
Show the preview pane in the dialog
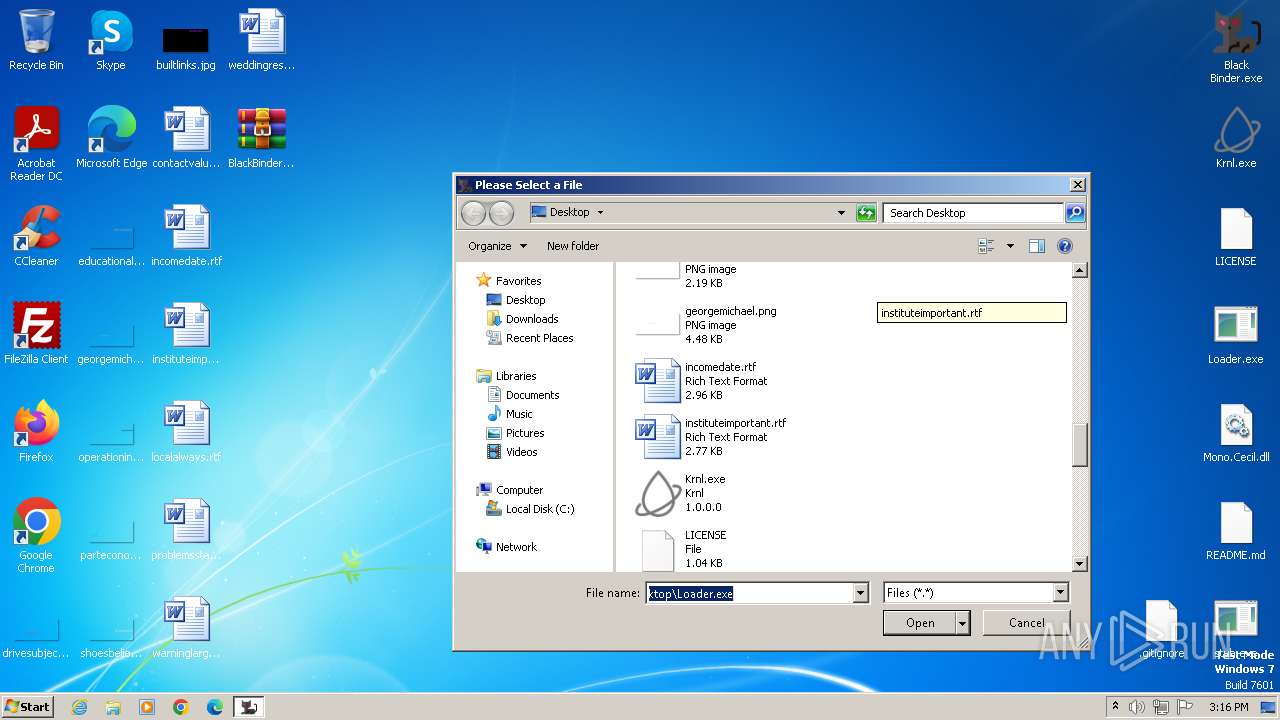pos(1037,246)
